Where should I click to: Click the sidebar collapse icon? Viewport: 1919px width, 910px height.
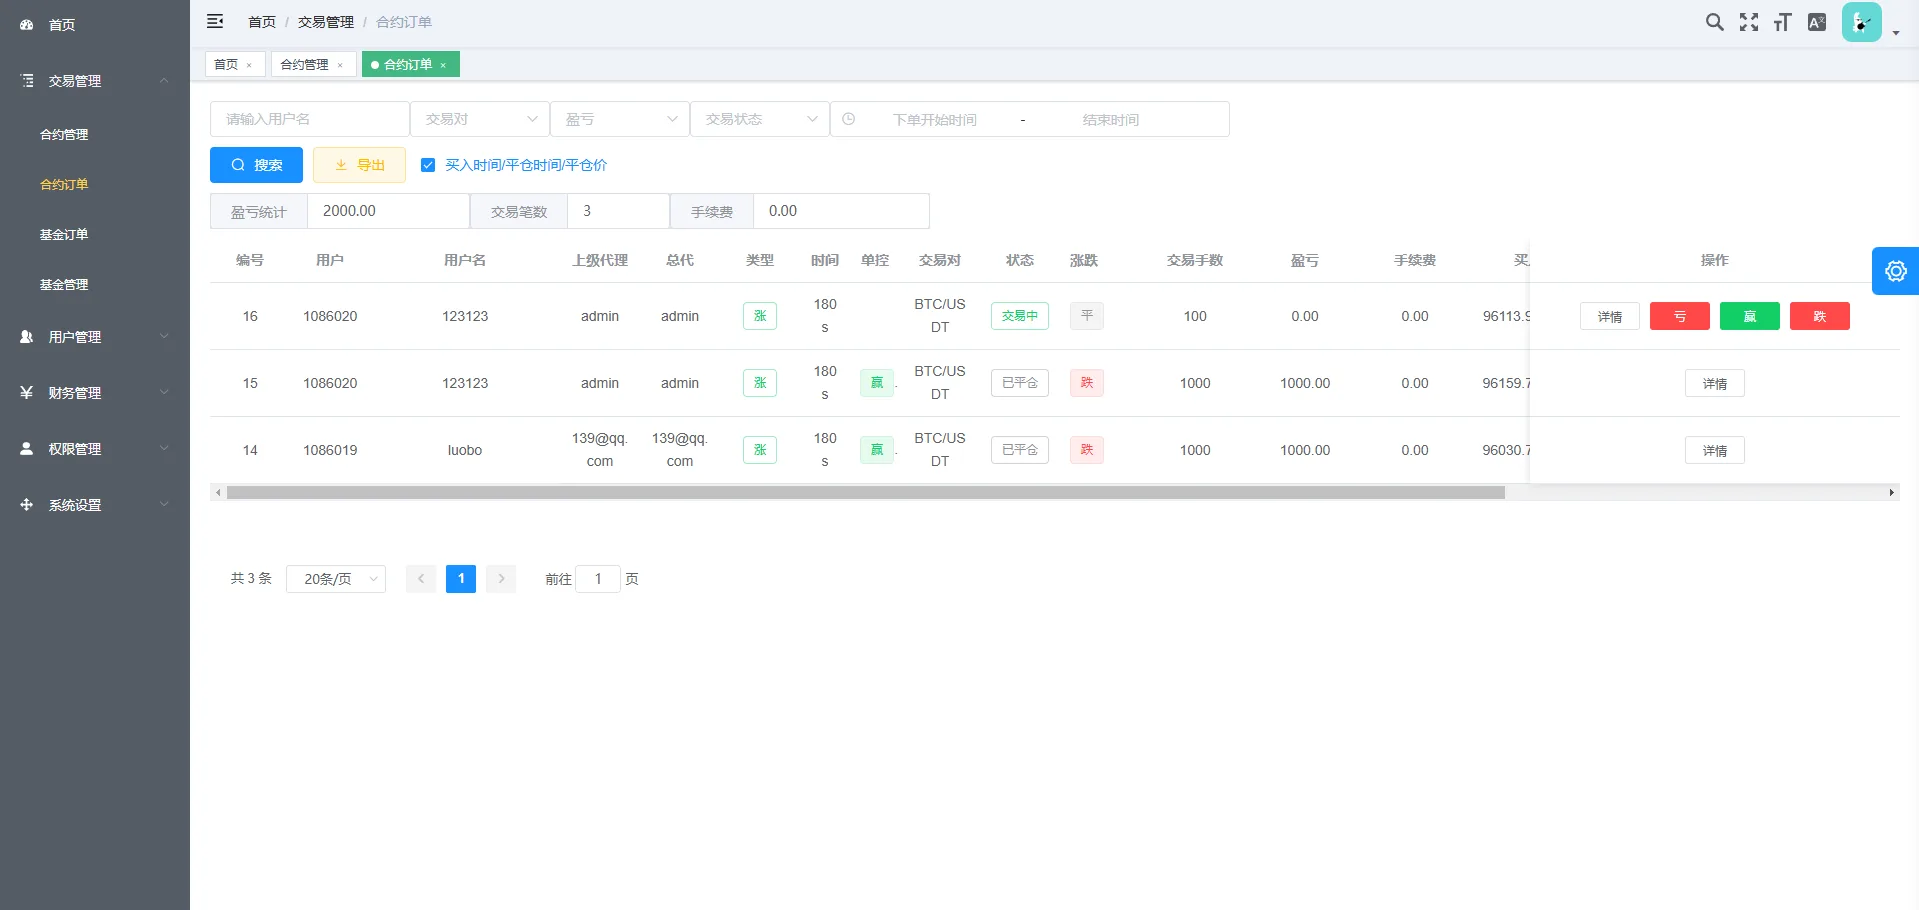[215, 21]
